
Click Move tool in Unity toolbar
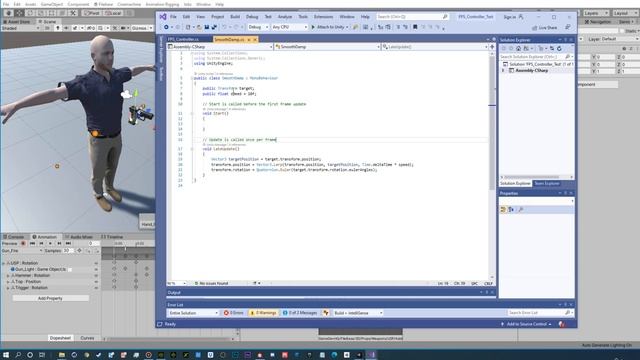[19, 13]
